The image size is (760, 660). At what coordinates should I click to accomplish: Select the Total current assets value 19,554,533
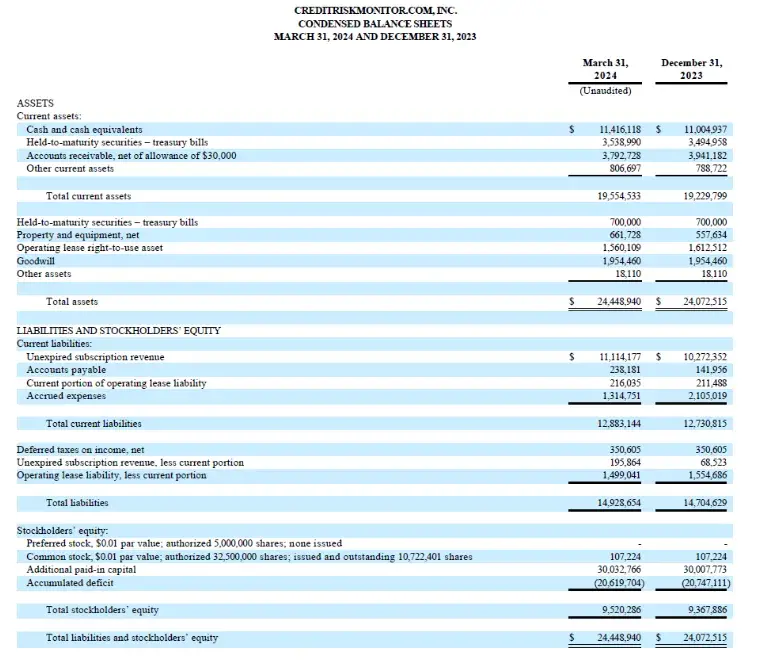[620, 196]
